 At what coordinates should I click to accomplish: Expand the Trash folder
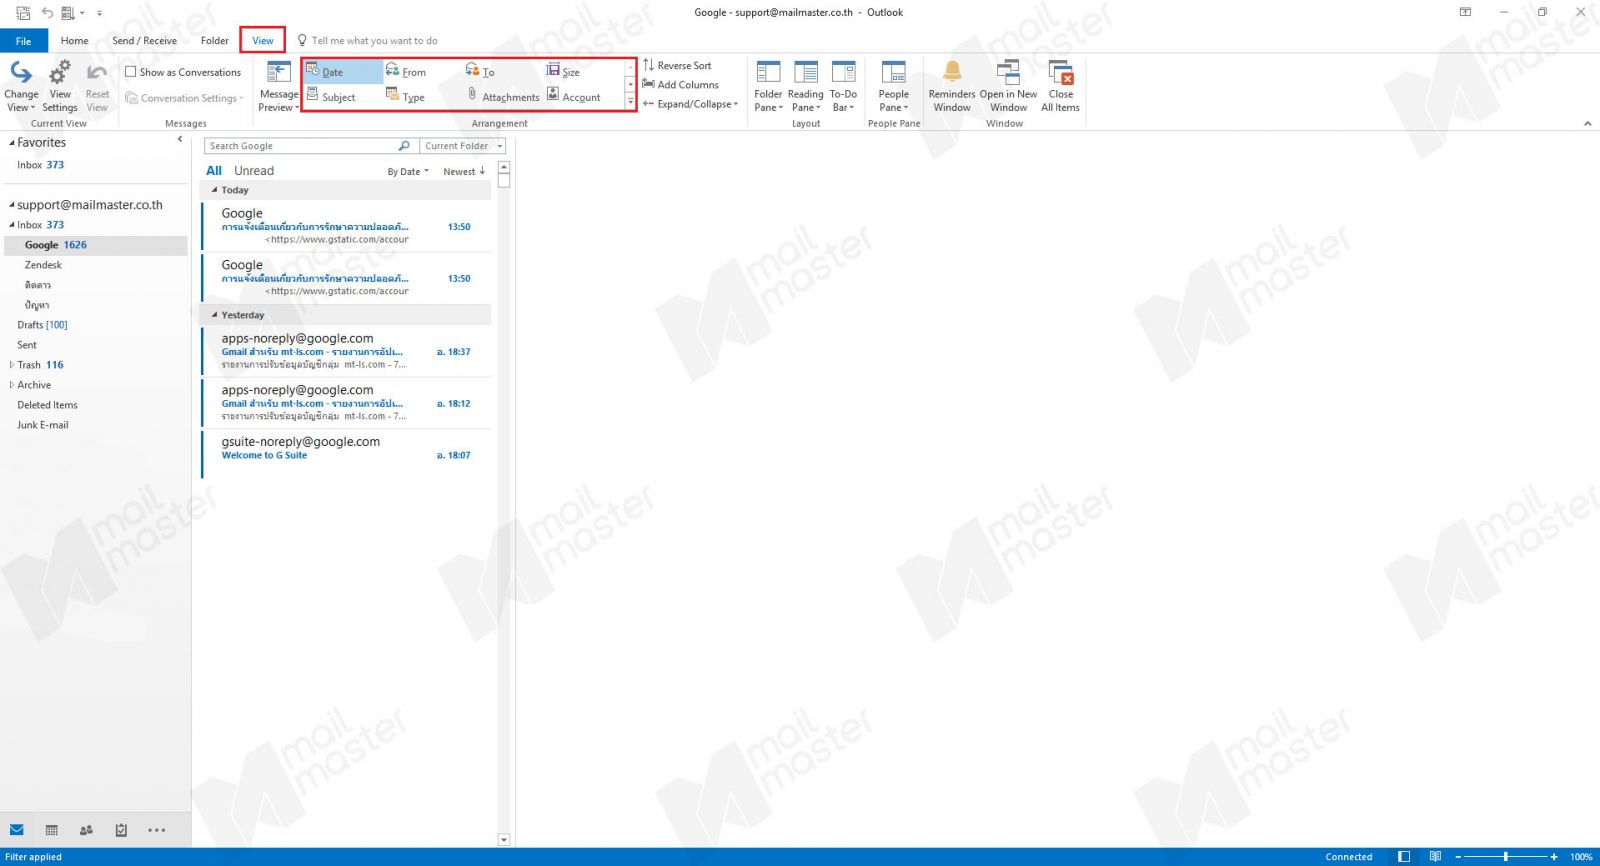(11, 365)
